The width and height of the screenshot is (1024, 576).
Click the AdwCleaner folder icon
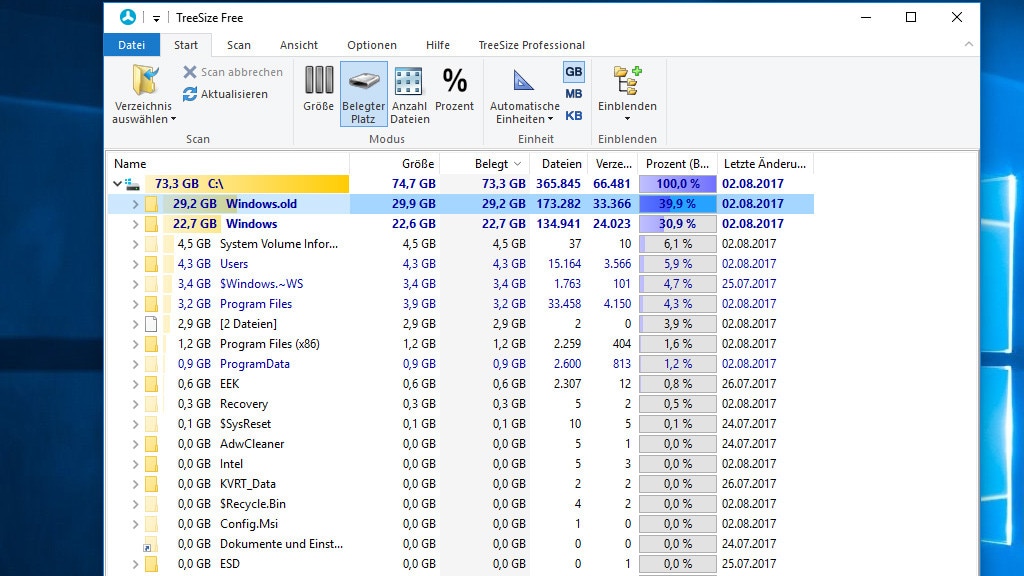151,444
